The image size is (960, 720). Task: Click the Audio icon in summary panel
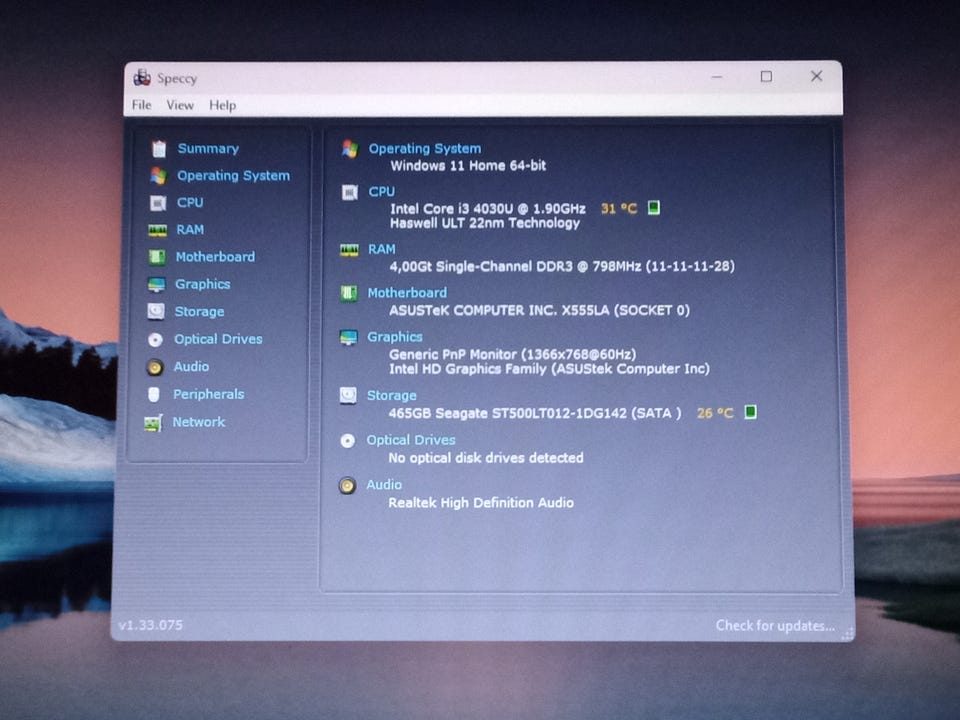click(x=347, y=486)
